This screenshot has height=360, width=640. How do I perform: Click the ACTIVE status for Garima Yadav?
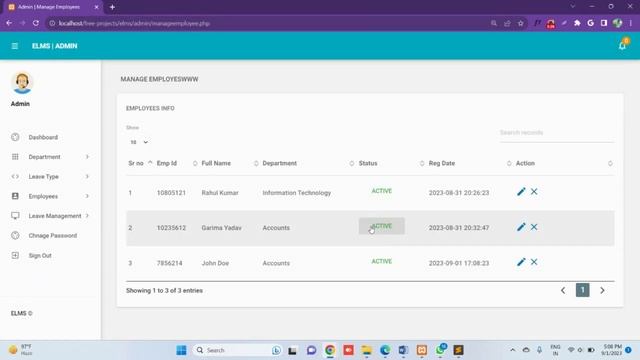382,226
